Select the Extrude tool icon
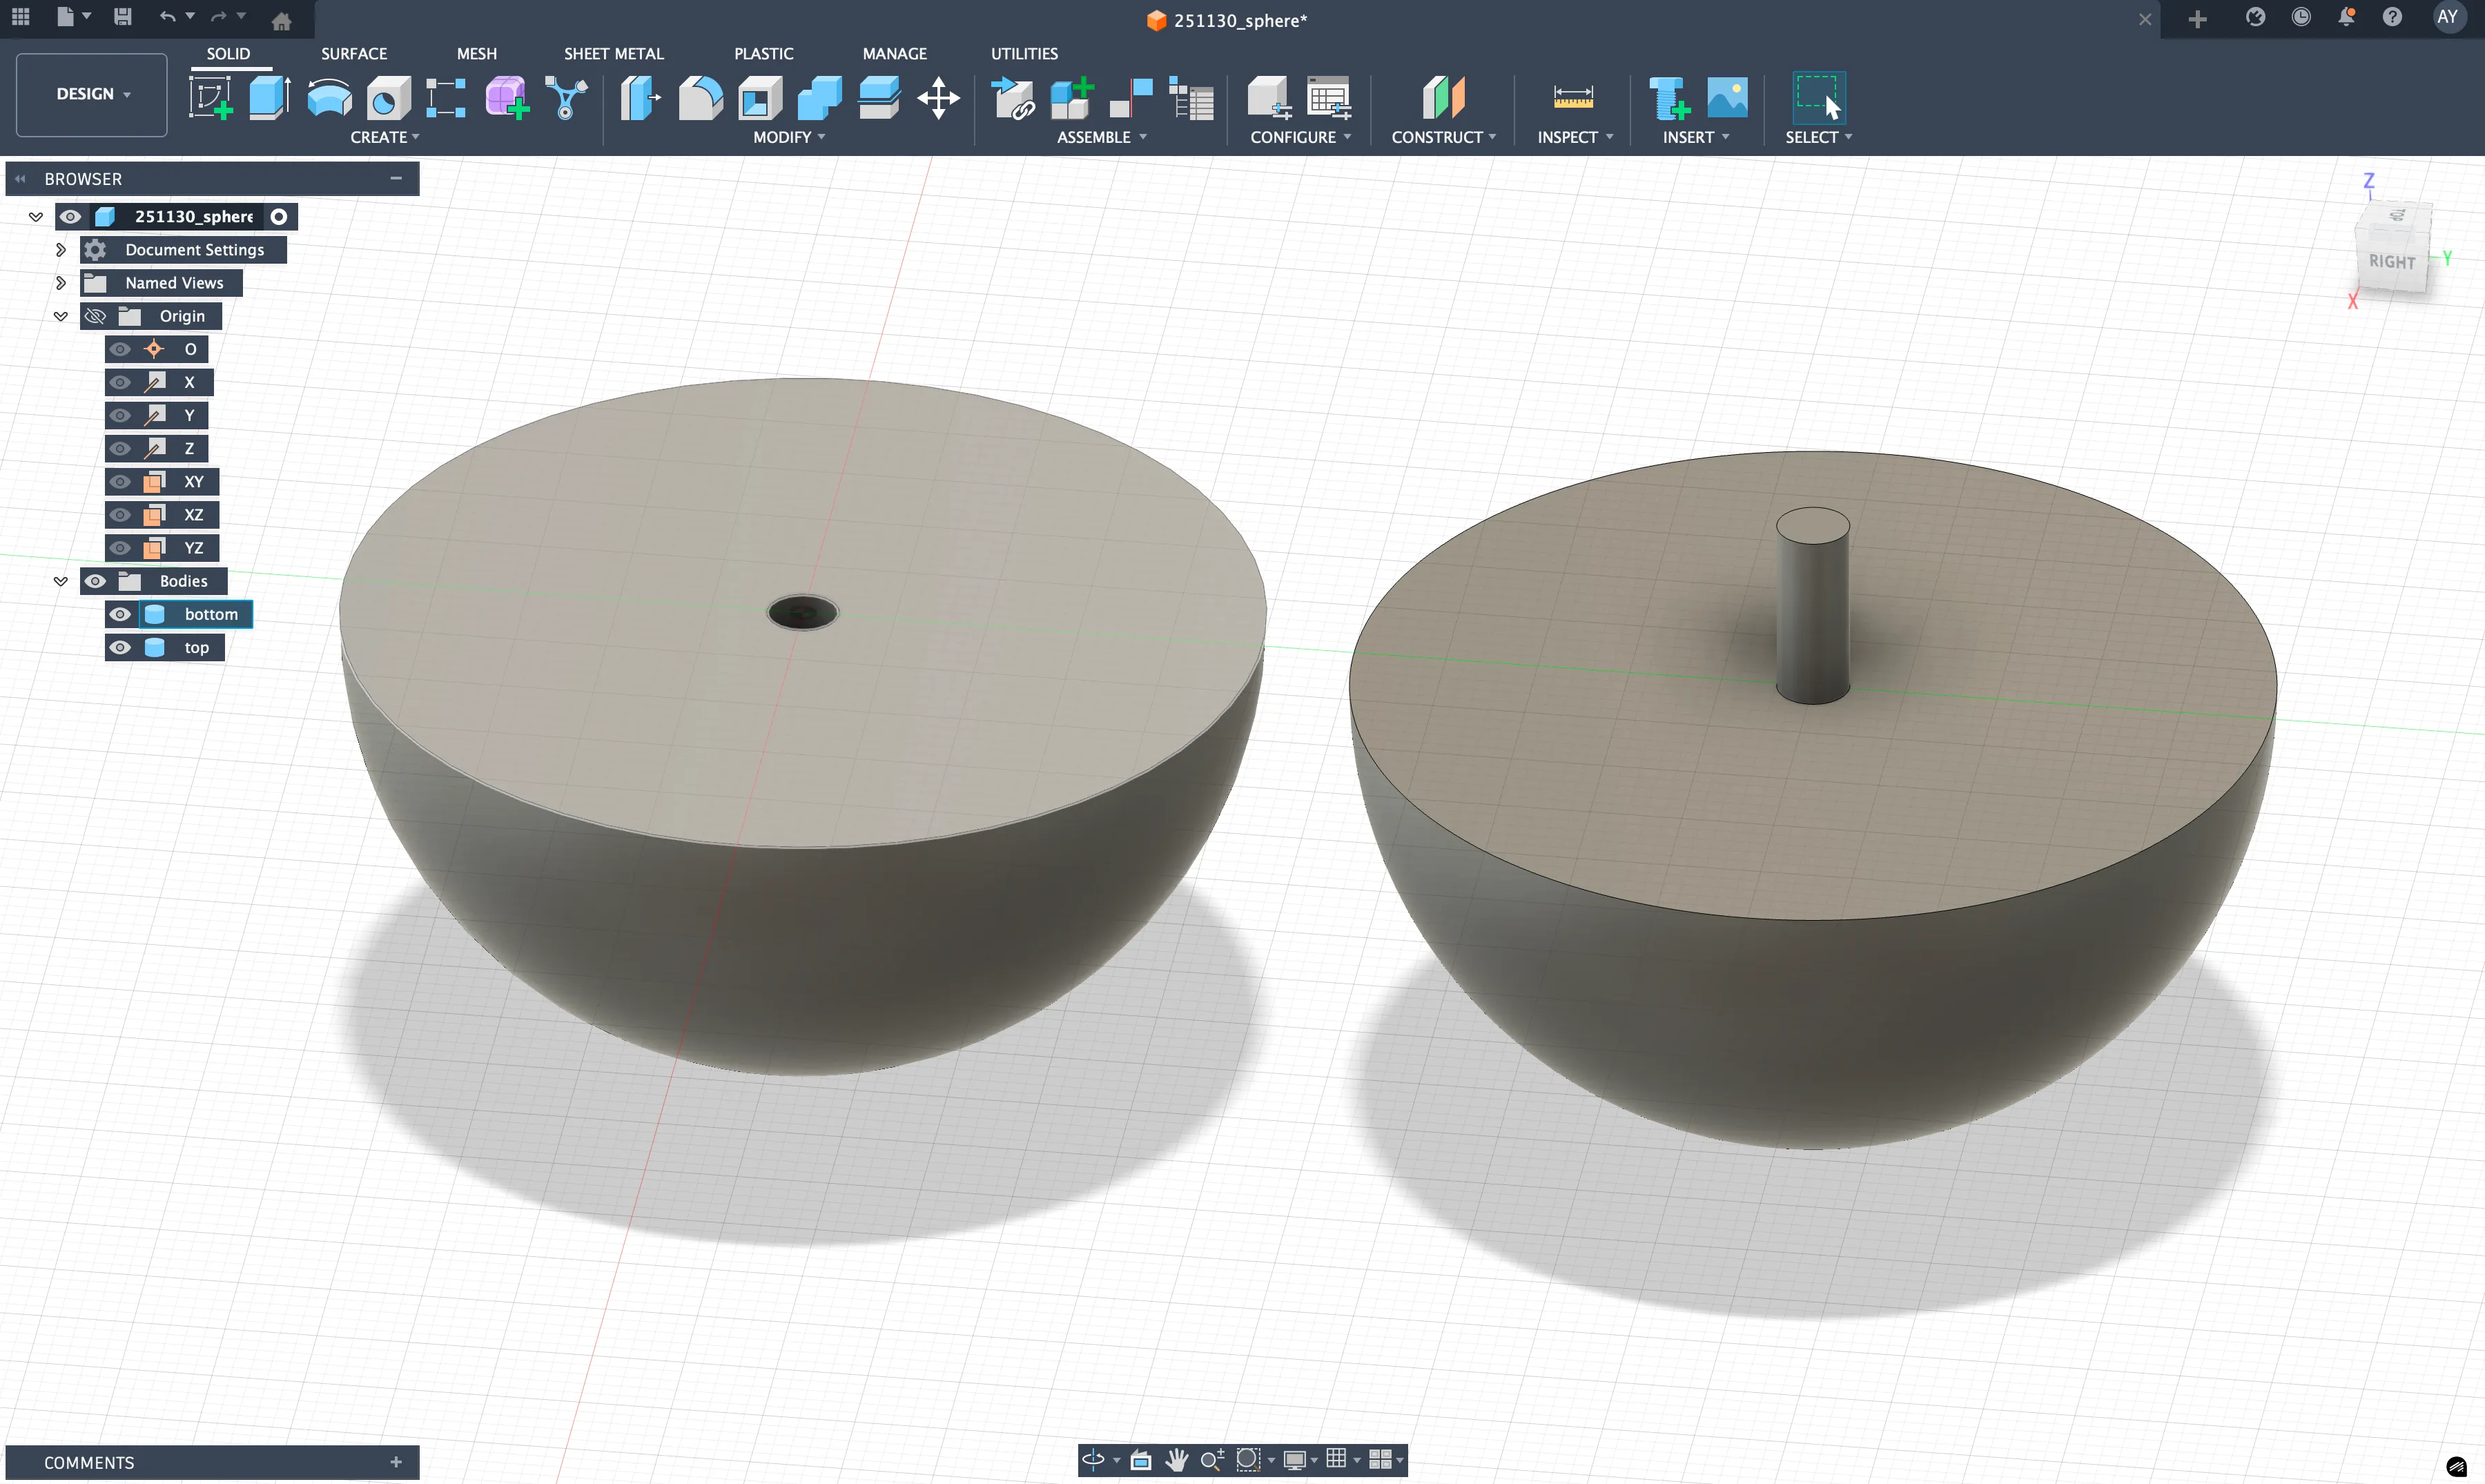Viewport: 2485px width, 1484px height. tap(269, 98)
